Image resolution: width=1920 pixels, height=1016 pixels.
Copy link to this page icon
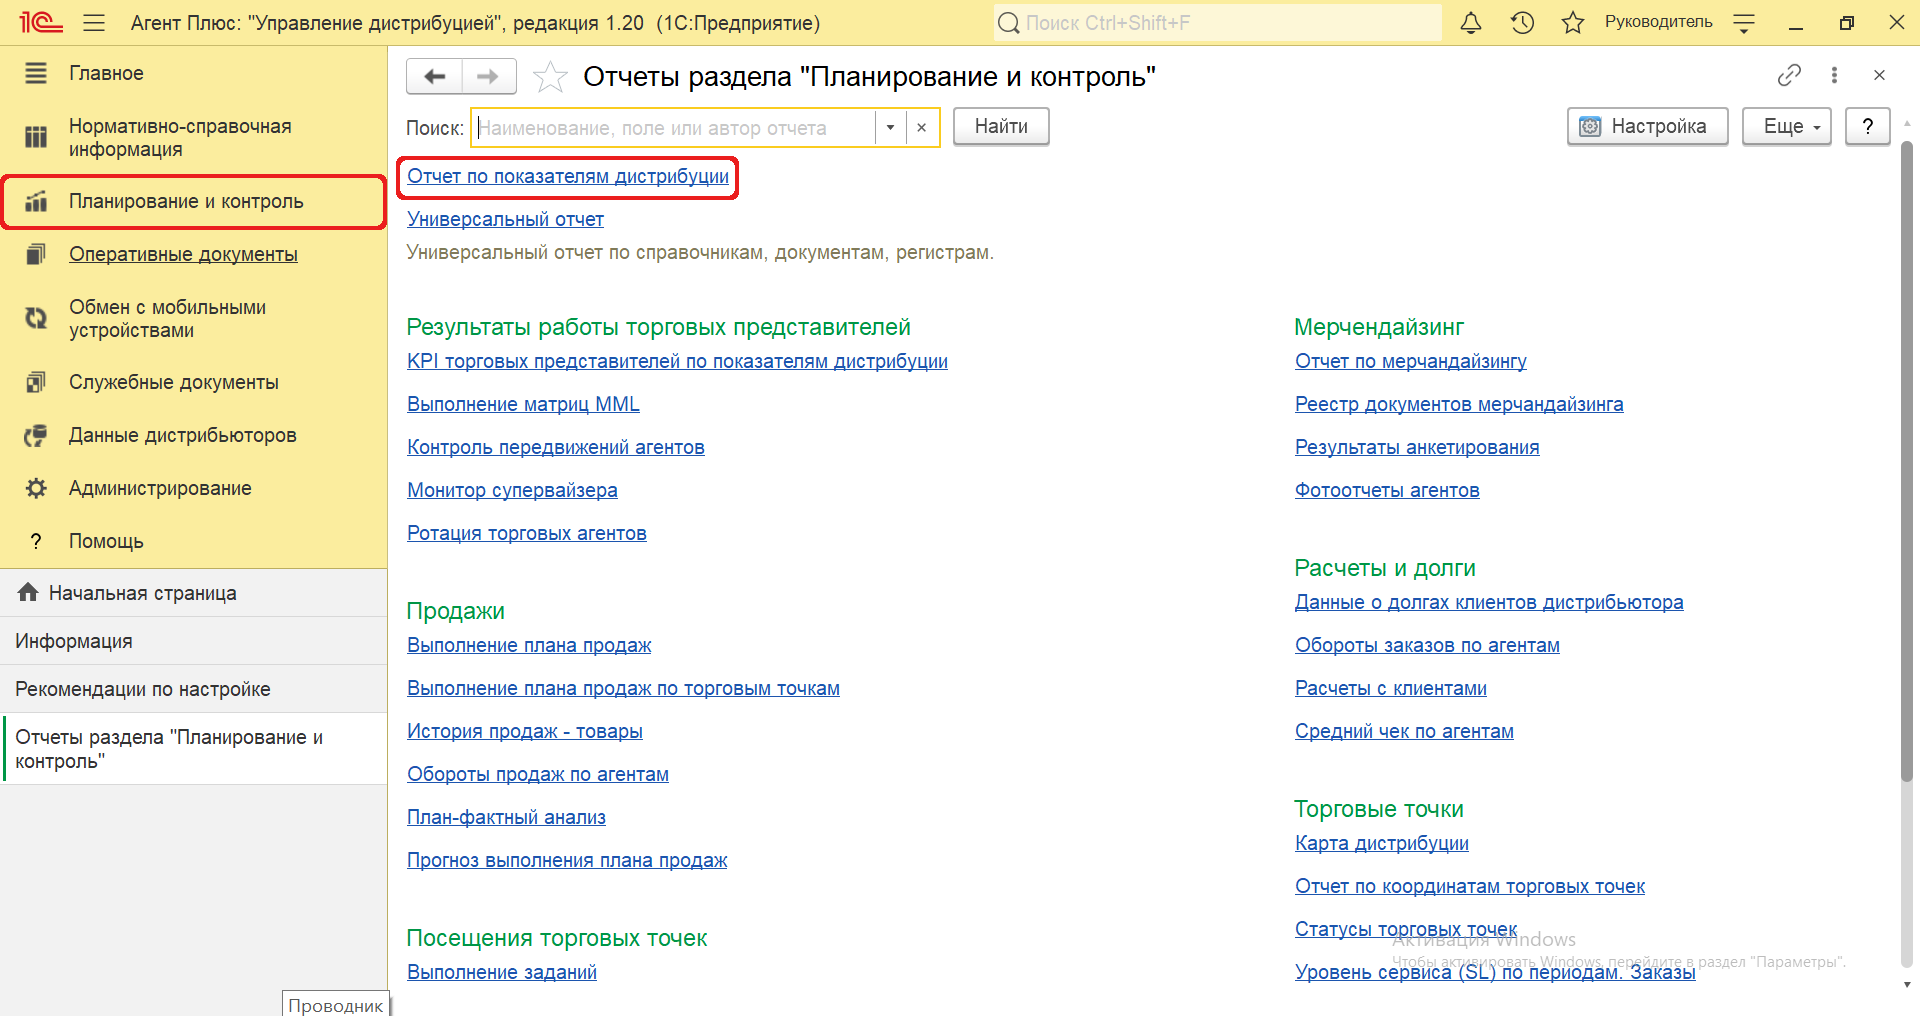pos(1789,75)
